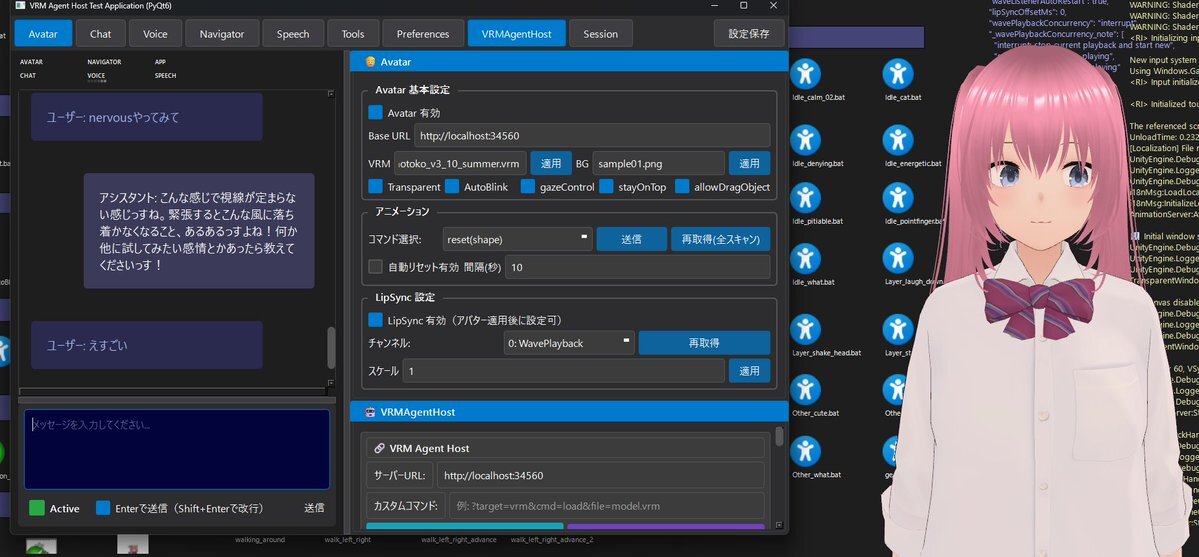Open the チャンネル WavePlayback dropdown
The height and width of the screenshot is (557, 1199).
(x=569, y=344)
